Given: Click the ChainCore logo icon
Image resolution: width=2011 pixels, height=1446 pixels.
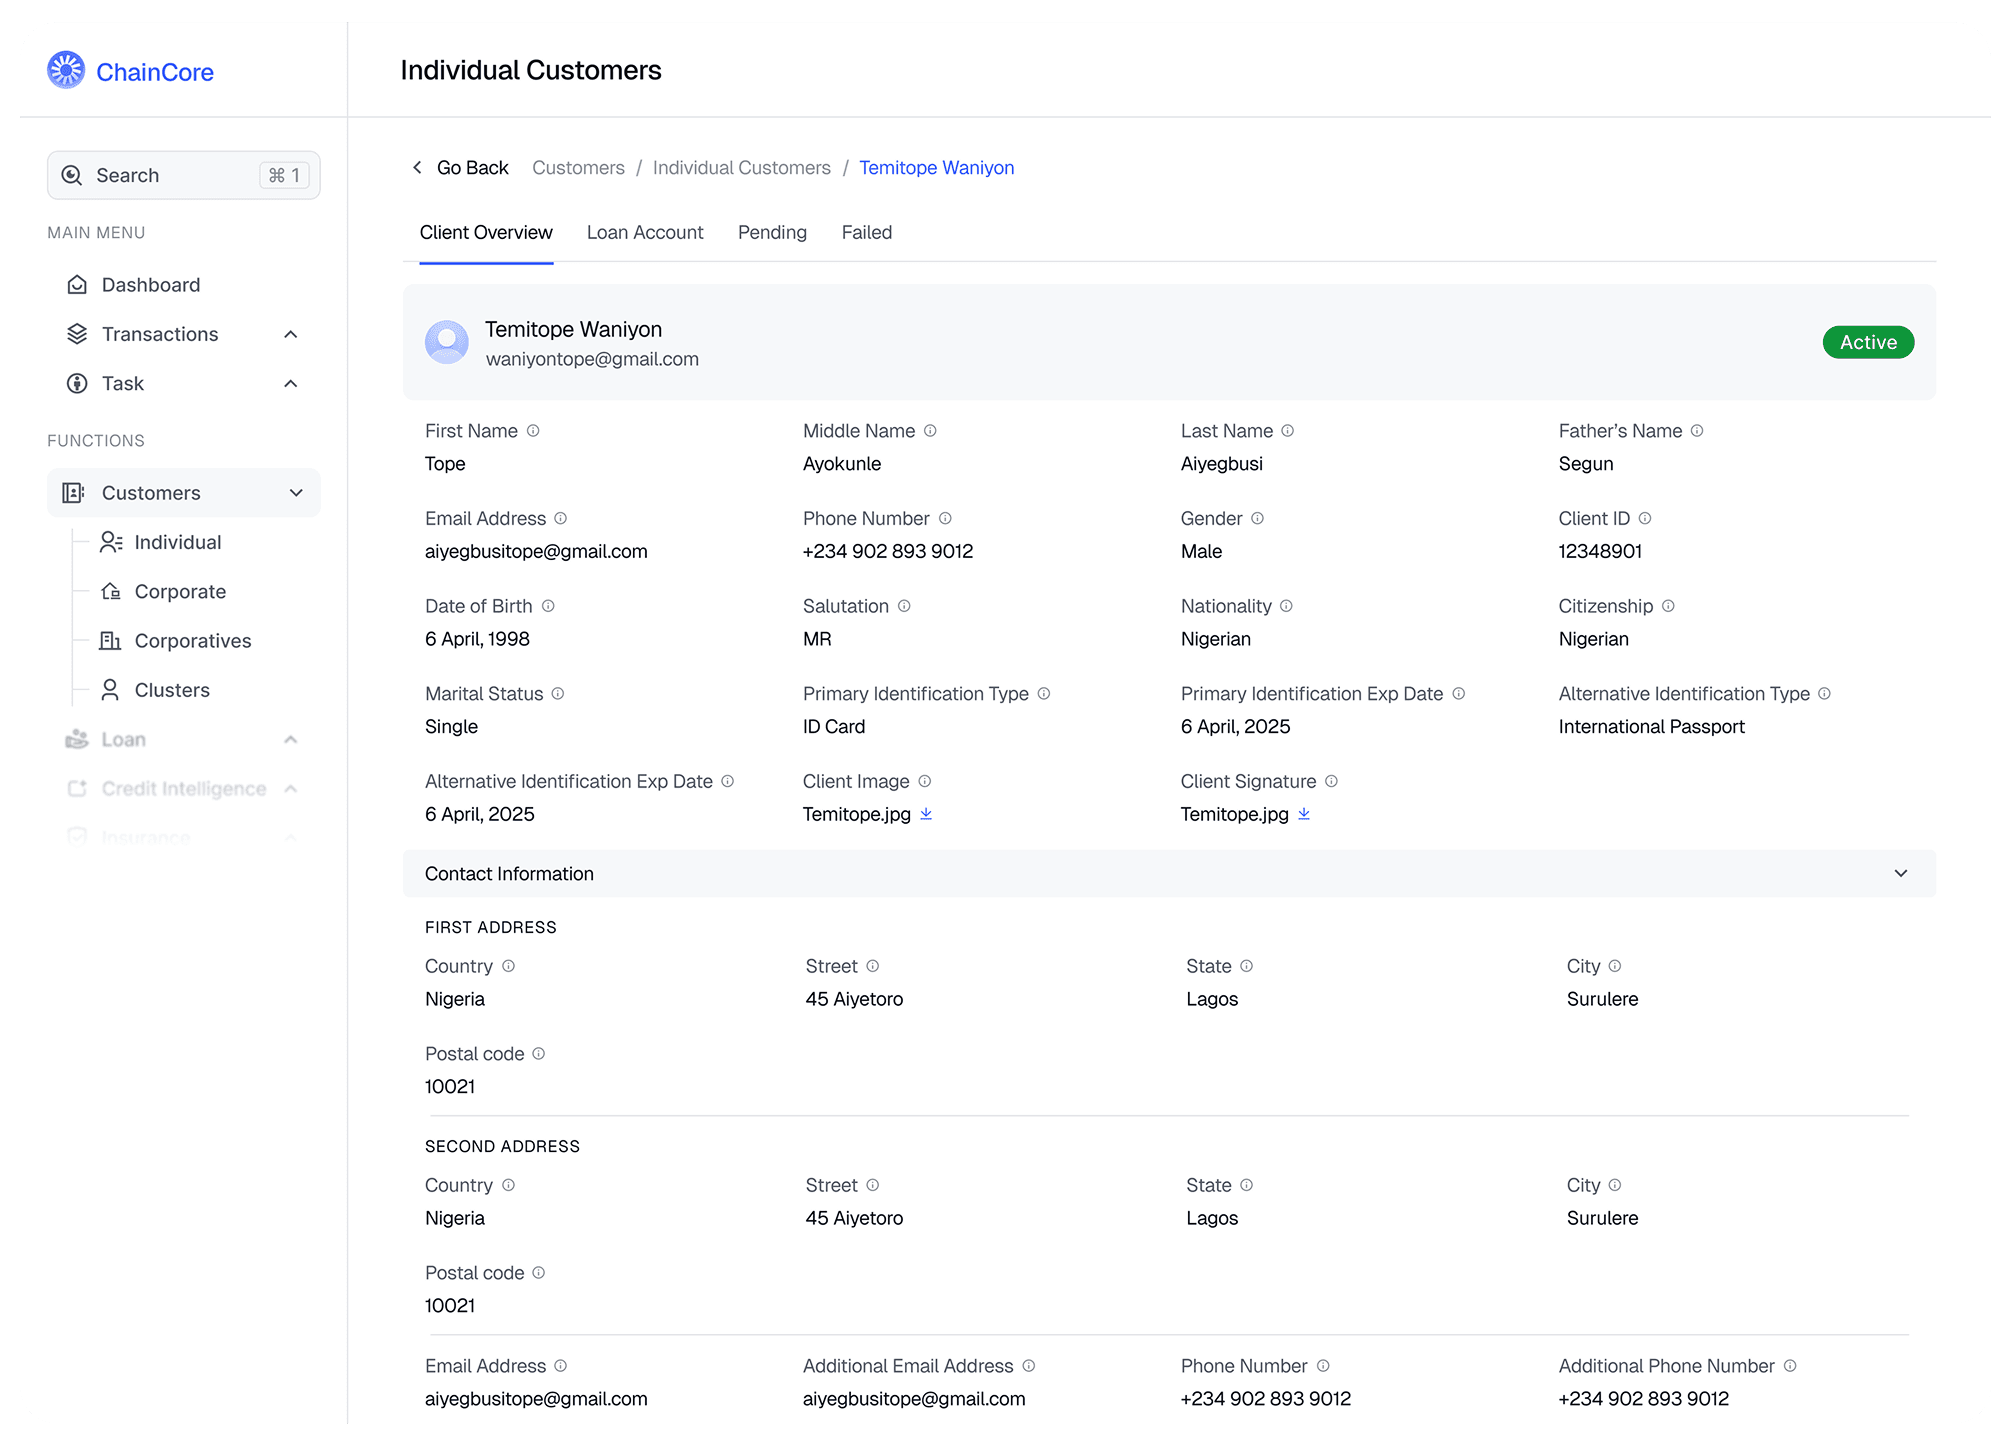Looking at the screenshot, I should point(66,70).
